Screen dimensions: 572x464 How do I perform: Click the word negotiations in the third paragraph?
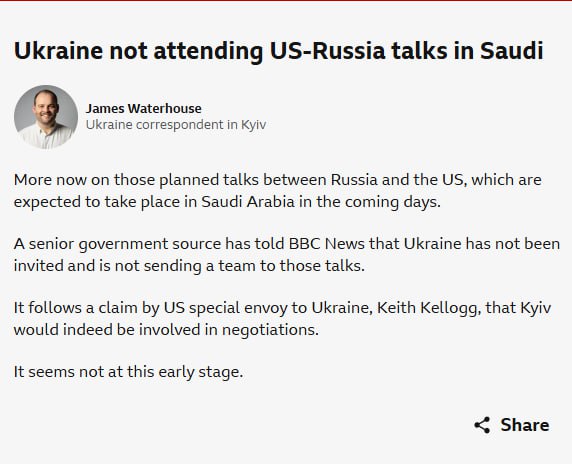[270, 330]
